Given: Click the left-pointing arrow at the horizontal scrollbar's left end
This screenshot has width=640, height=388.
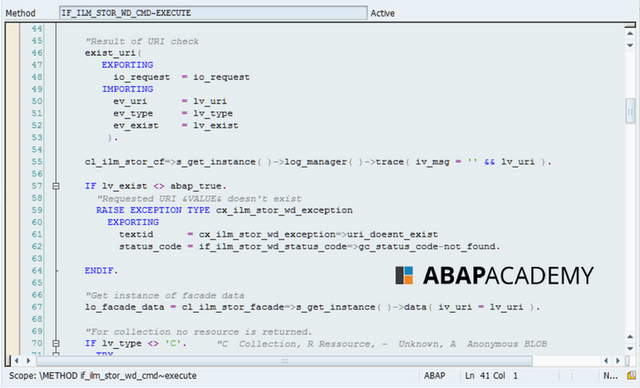Looking at the screenshot, I should click(17, 361).
